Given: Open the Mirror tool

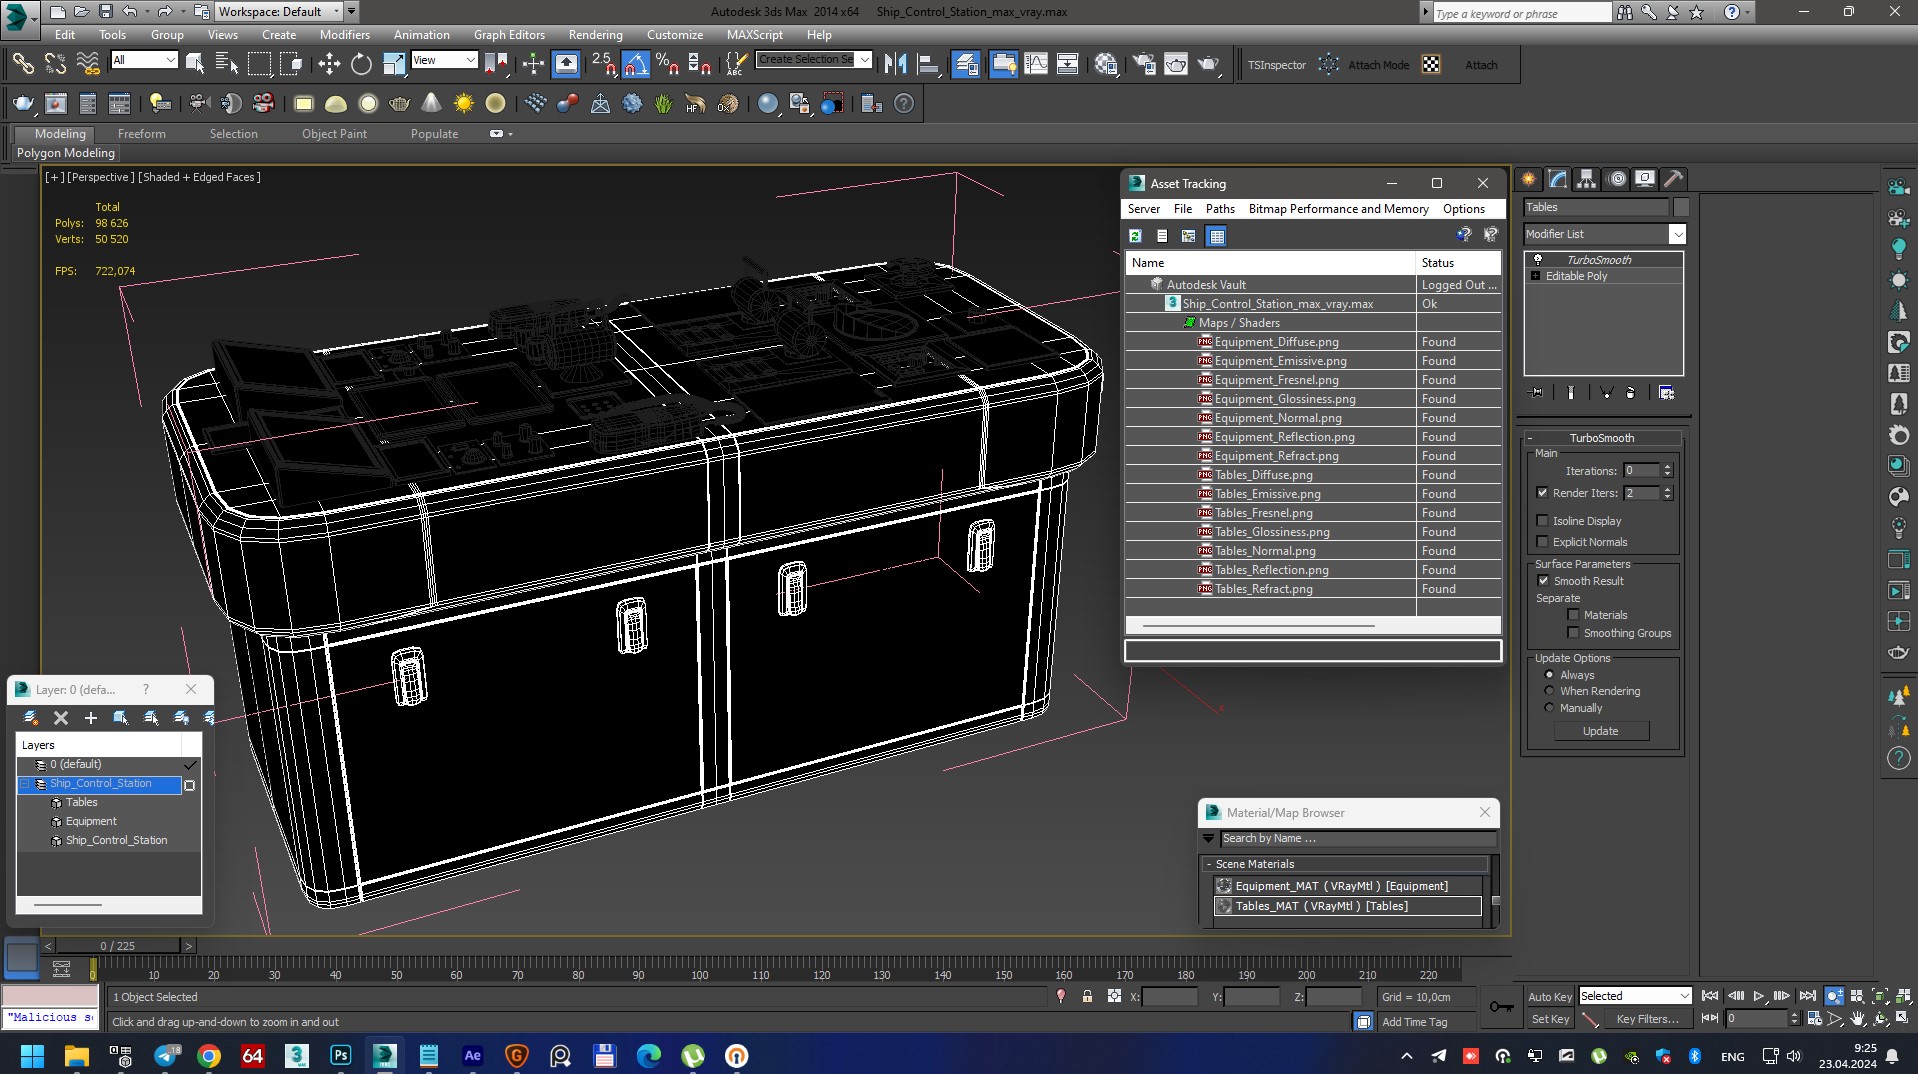Looking at the screenshot, I should pyautogui.click(x=895, y=65).
